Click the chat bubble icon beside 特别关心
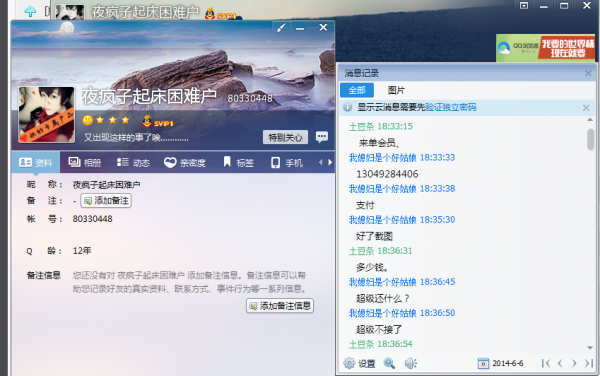Screen dimensions: 600x376 [322, 137]
